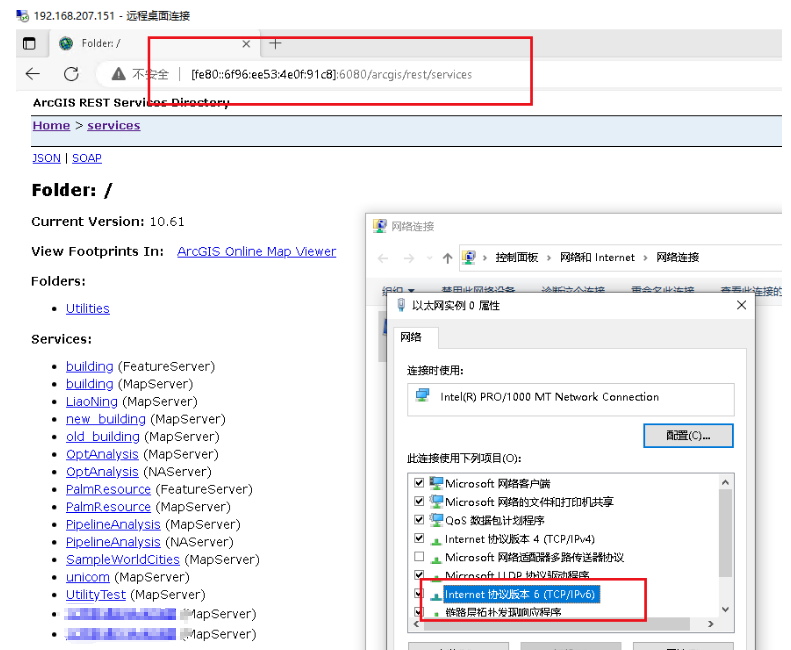This screenshot has width=791, height=650.
Task: Click the 配置(C)... button
Action: pyautogui.click(x=688, y=436)
